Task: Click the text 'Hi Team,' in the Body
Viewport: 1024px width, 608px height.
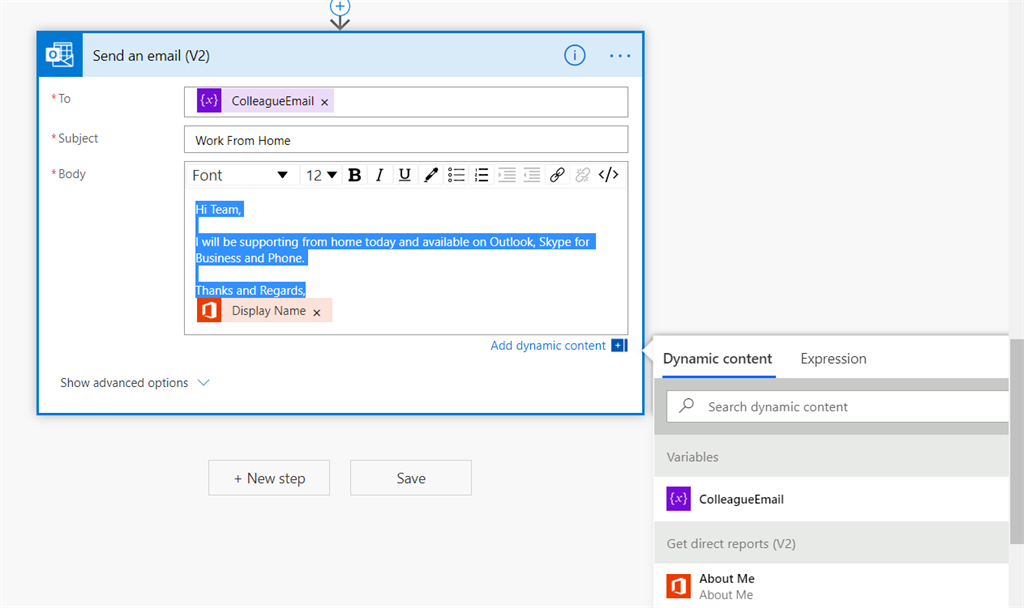Action: [219, 210]
